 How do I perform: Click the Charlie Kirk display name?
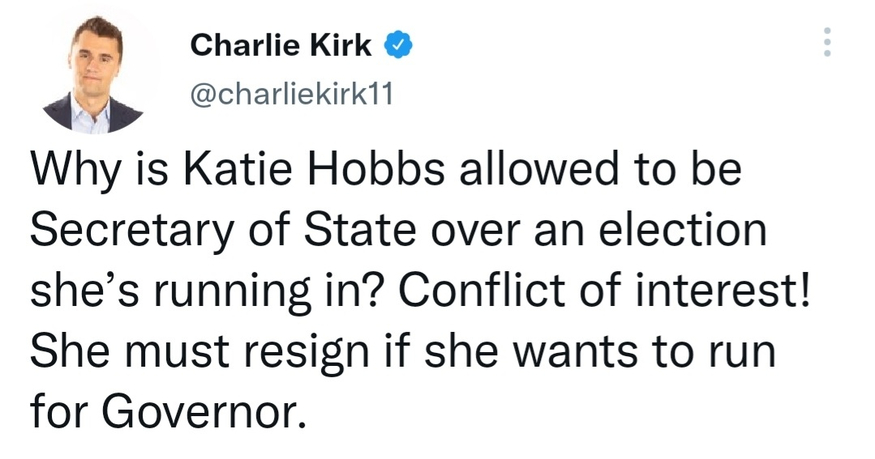pyautogui.click(x=281, y=44)
